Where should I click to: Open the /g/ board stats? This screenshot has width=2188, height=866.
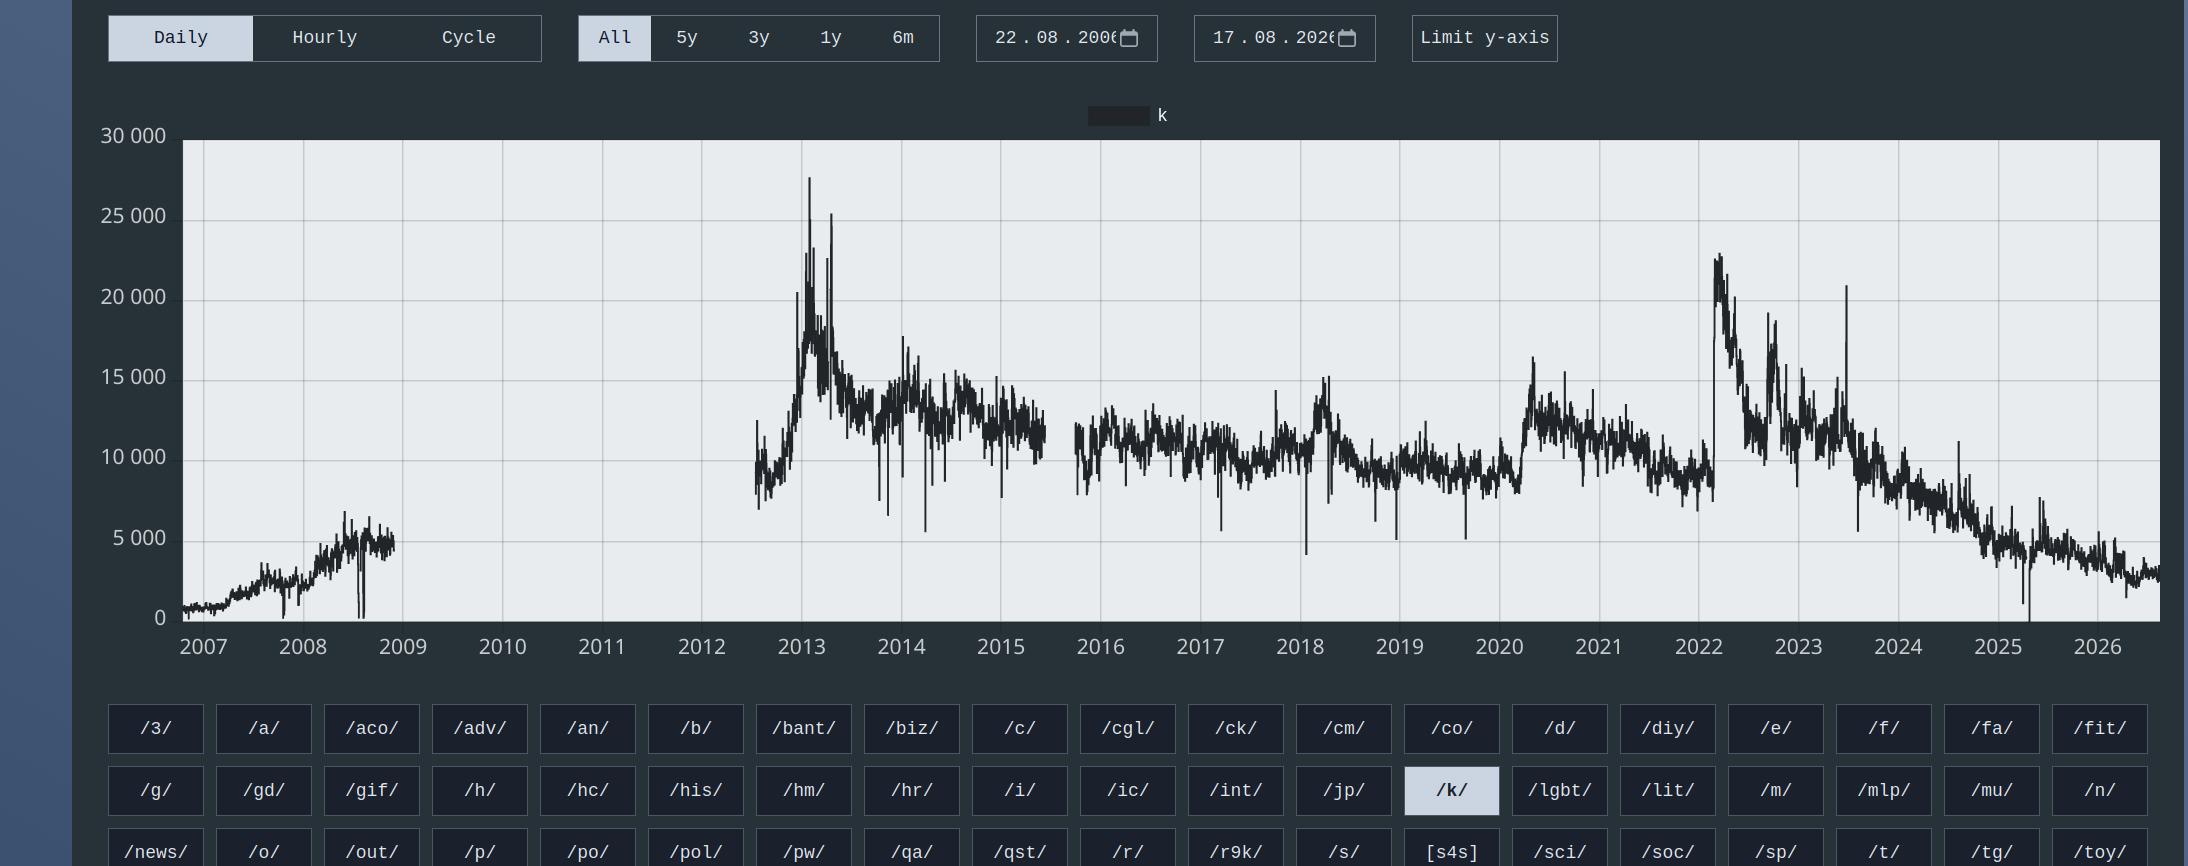point(156,791)
